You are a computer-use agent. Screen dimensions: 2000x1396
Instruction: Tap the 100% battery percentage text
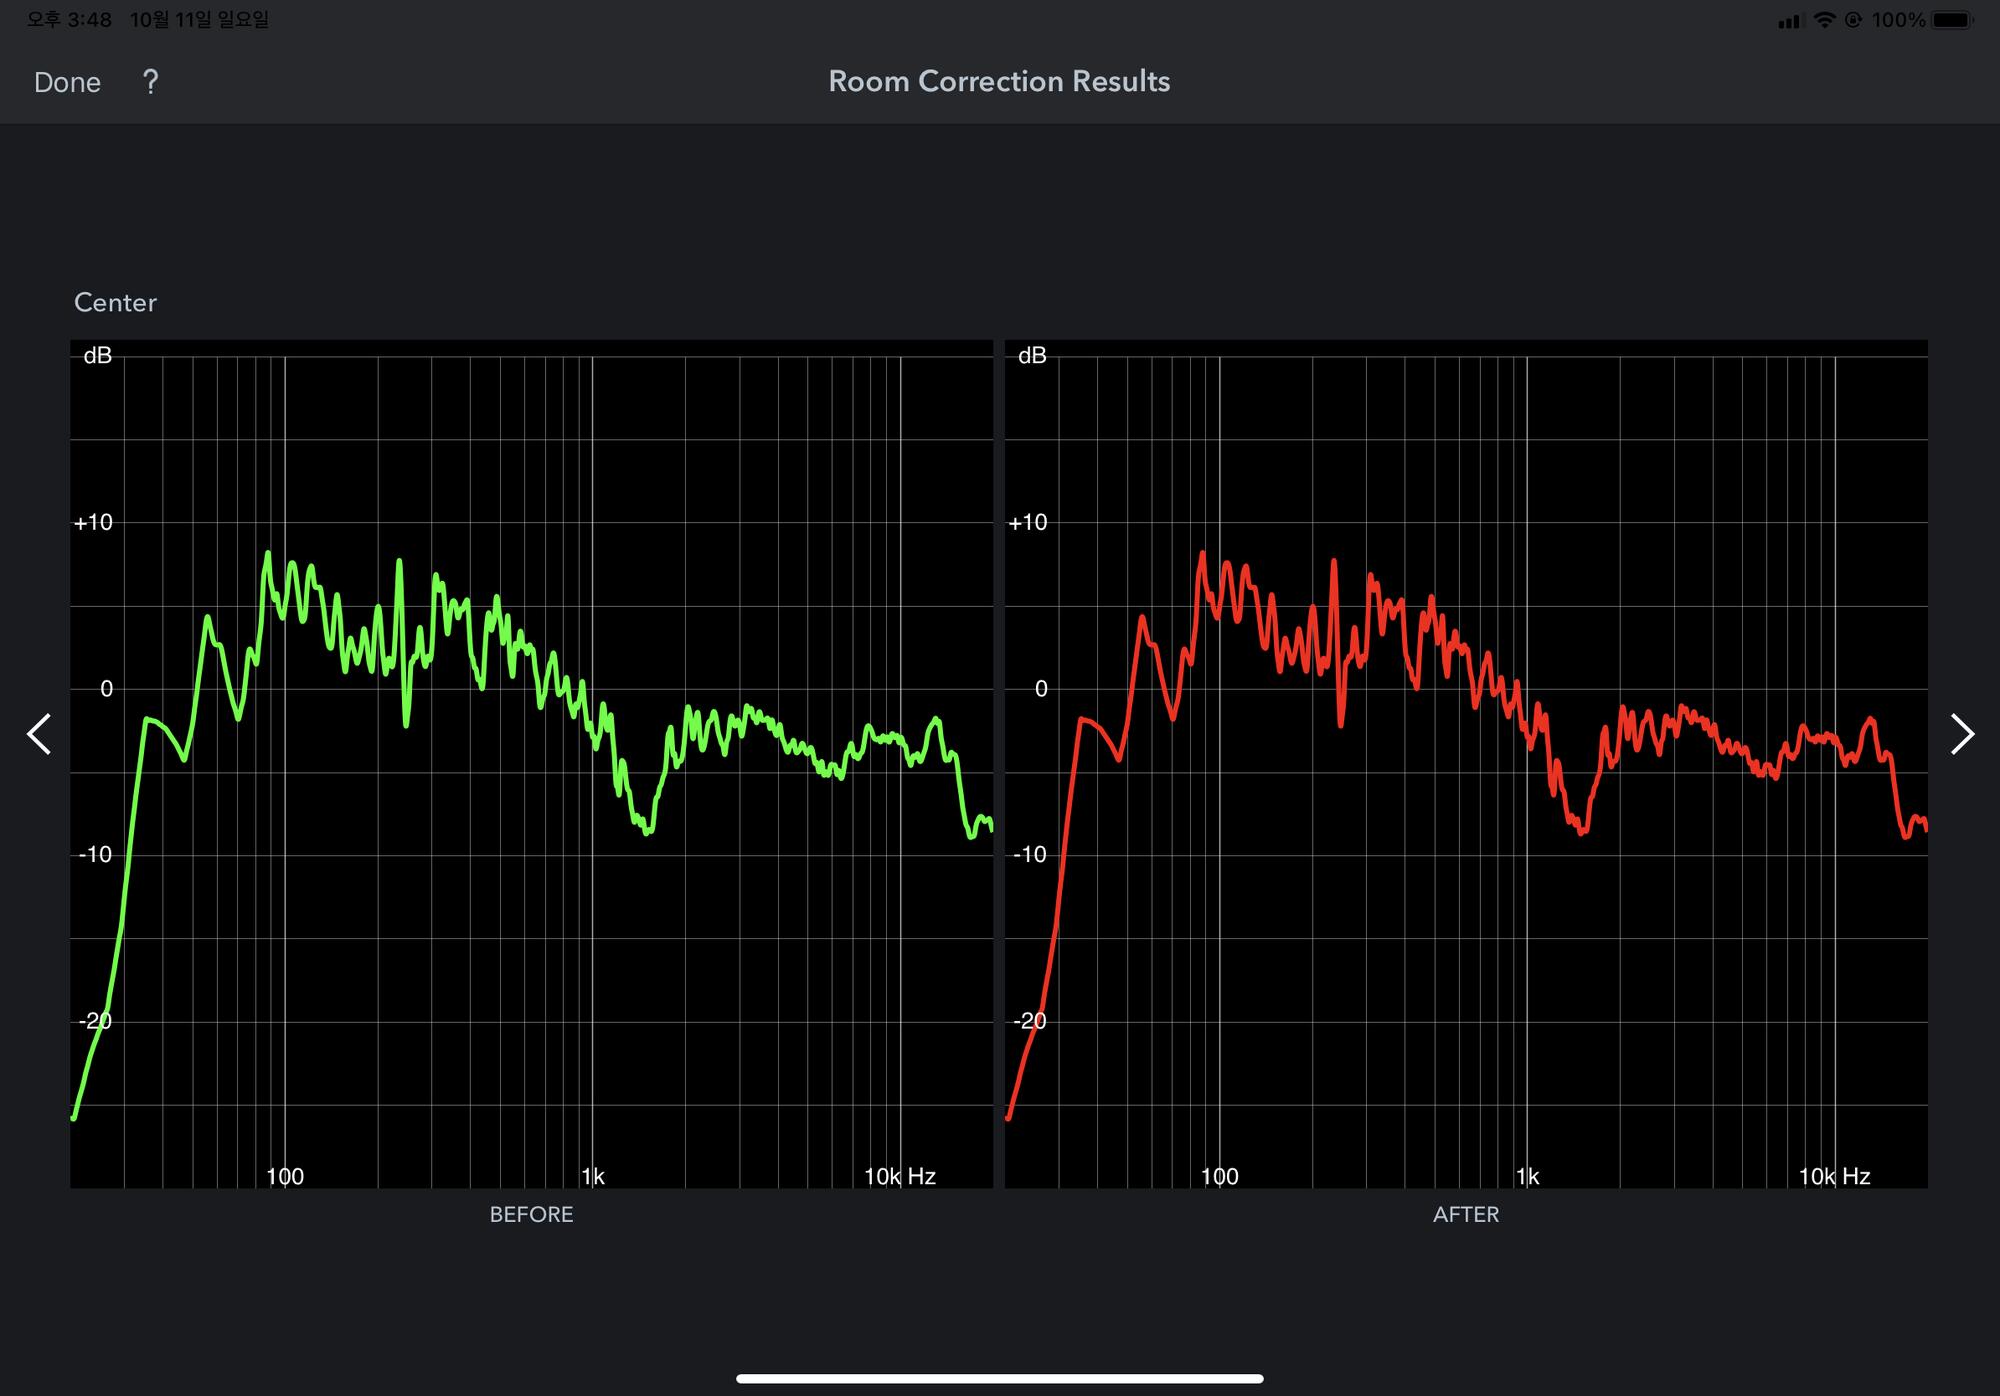1898,20
